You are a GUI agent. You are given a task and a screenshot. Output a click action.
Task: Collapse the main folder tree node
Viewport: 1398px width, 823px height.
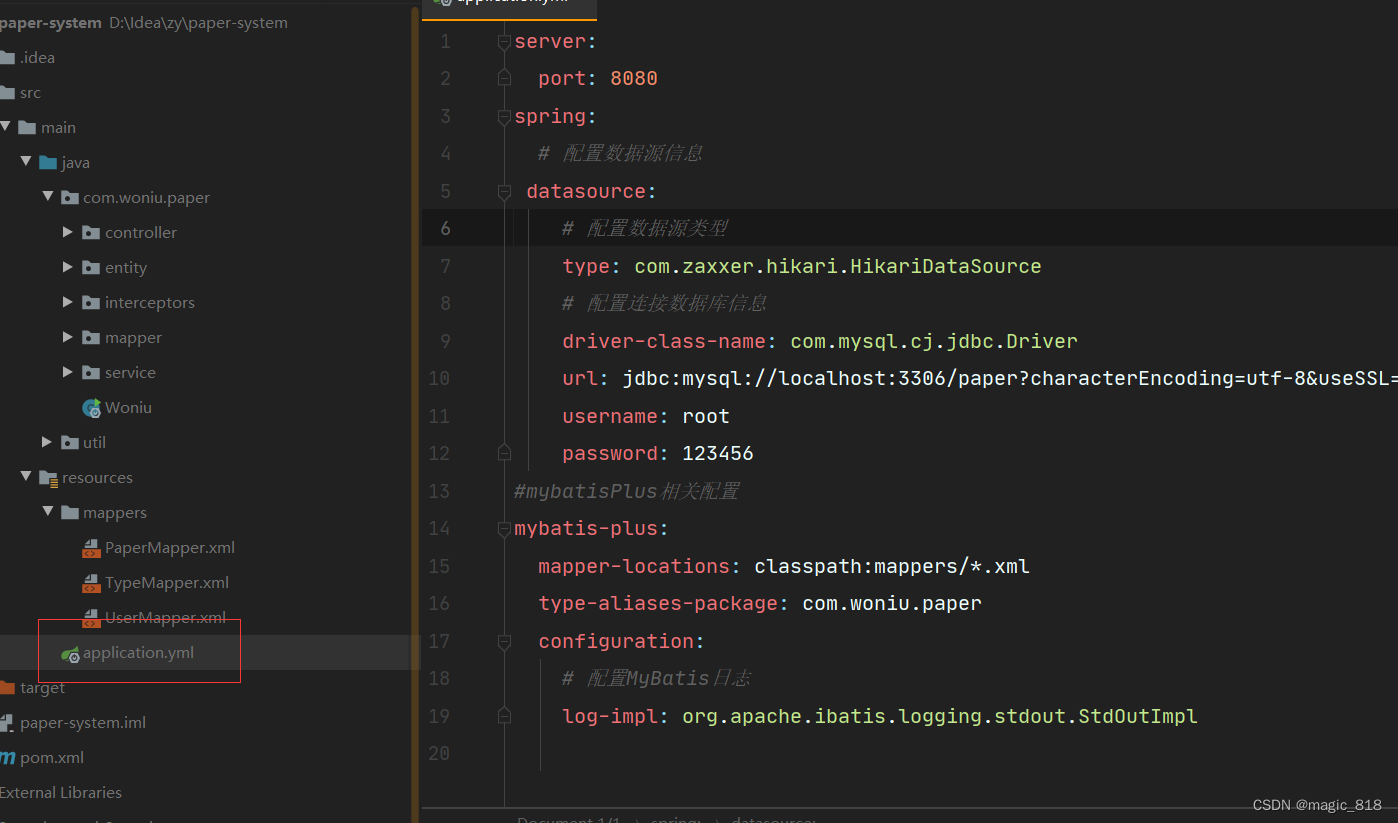(6, 127)
